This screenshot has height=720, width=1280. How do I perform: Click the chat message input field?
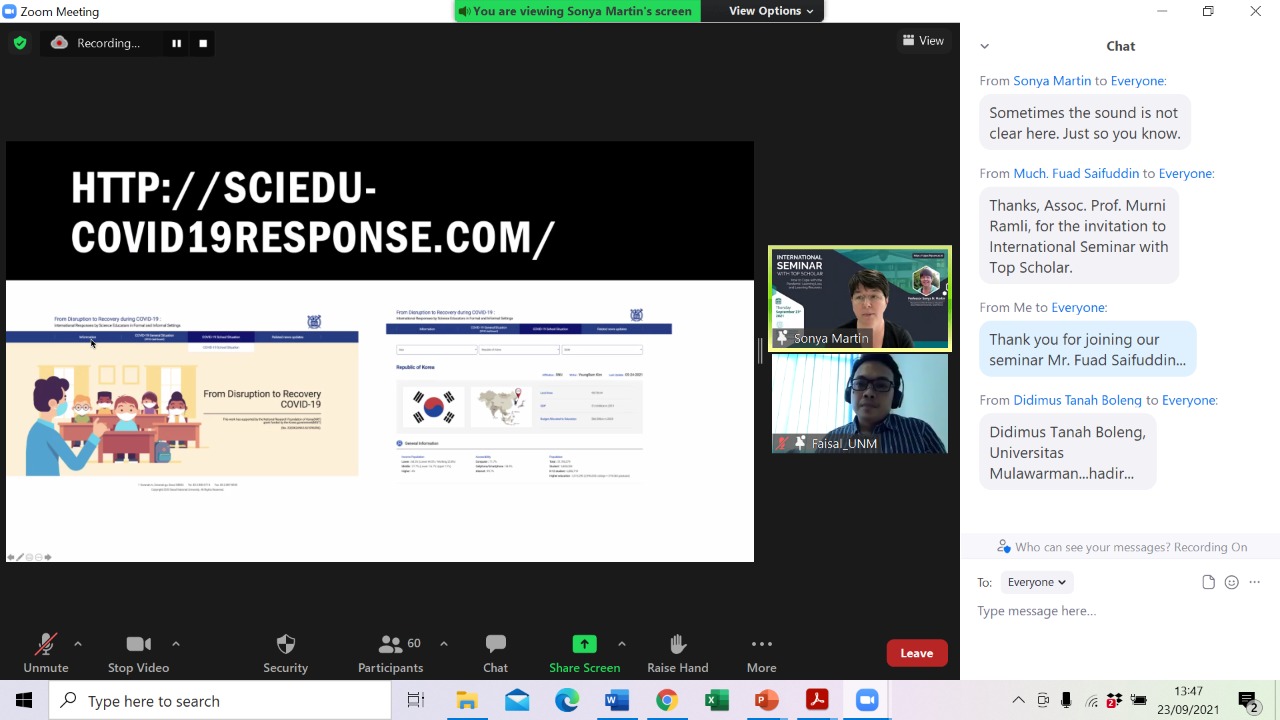click(1100, 611)
